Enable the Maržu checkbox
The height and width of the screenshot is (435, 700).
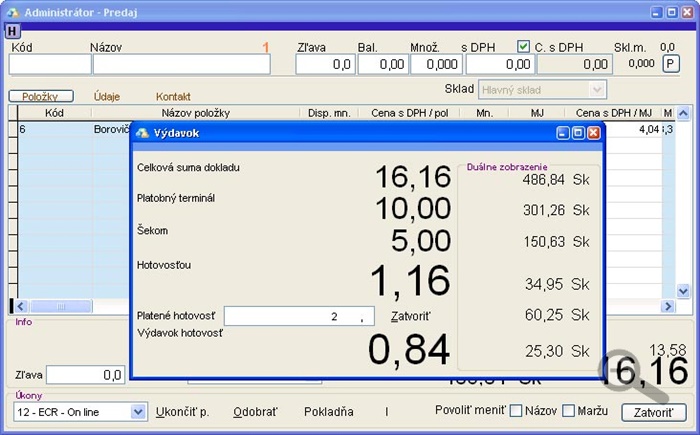click(x=570, y=411)
